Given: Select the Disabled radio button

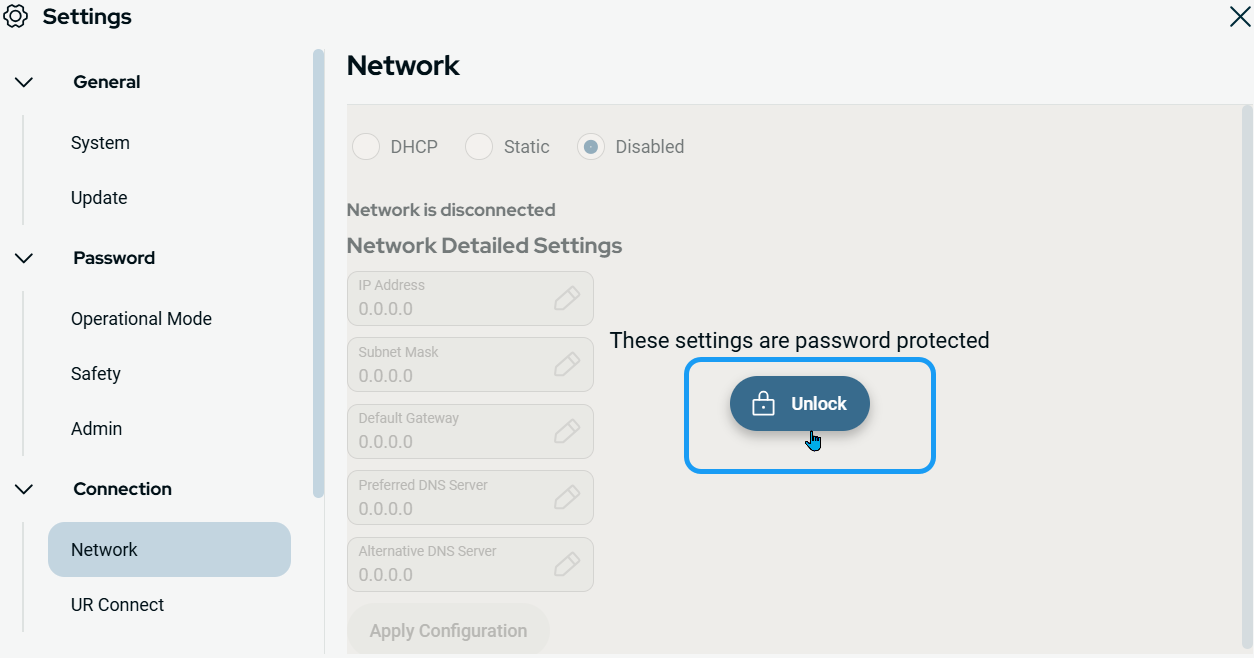Looking at the screenshot, I should (591, 147).
